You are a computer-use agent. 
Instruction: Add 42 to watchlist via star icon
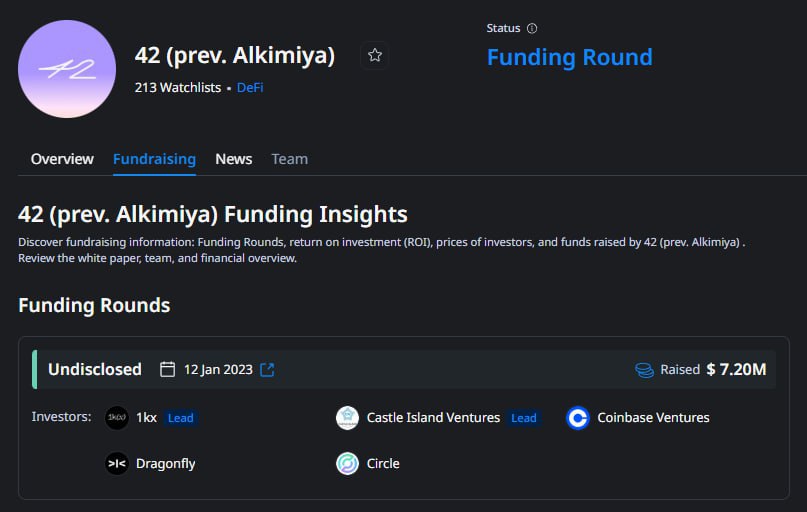pos(375,55)
